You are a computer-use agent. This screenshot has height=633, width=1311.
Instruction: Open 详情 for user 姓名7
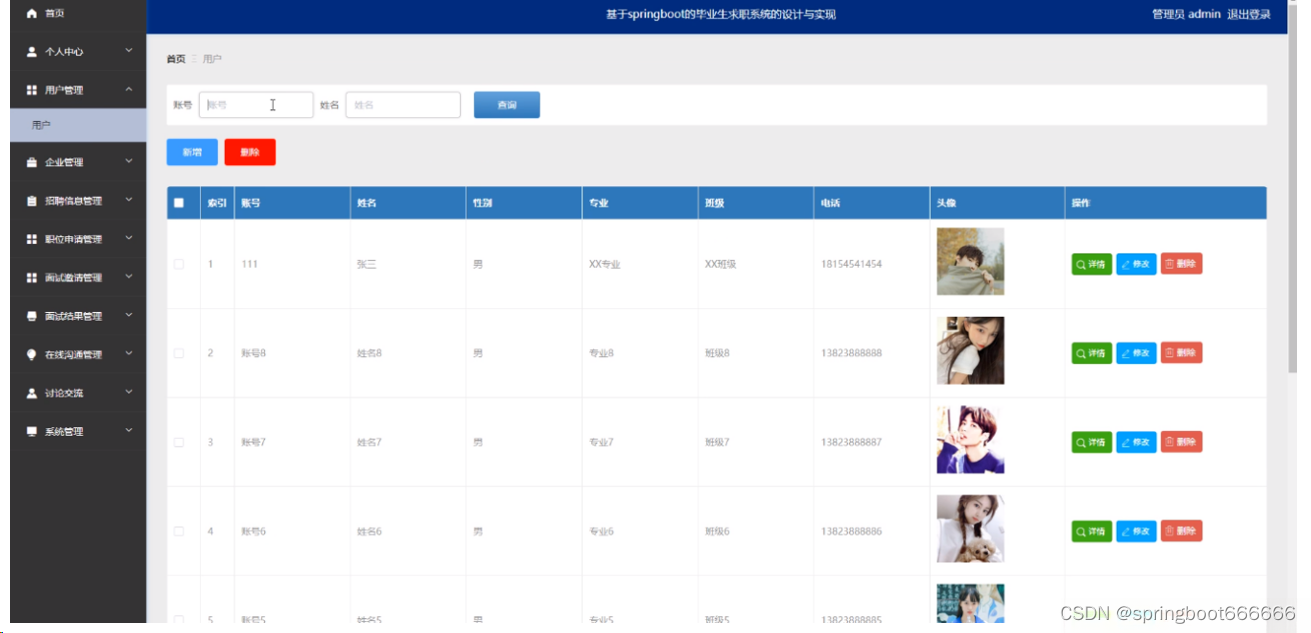click(1091, 442)
